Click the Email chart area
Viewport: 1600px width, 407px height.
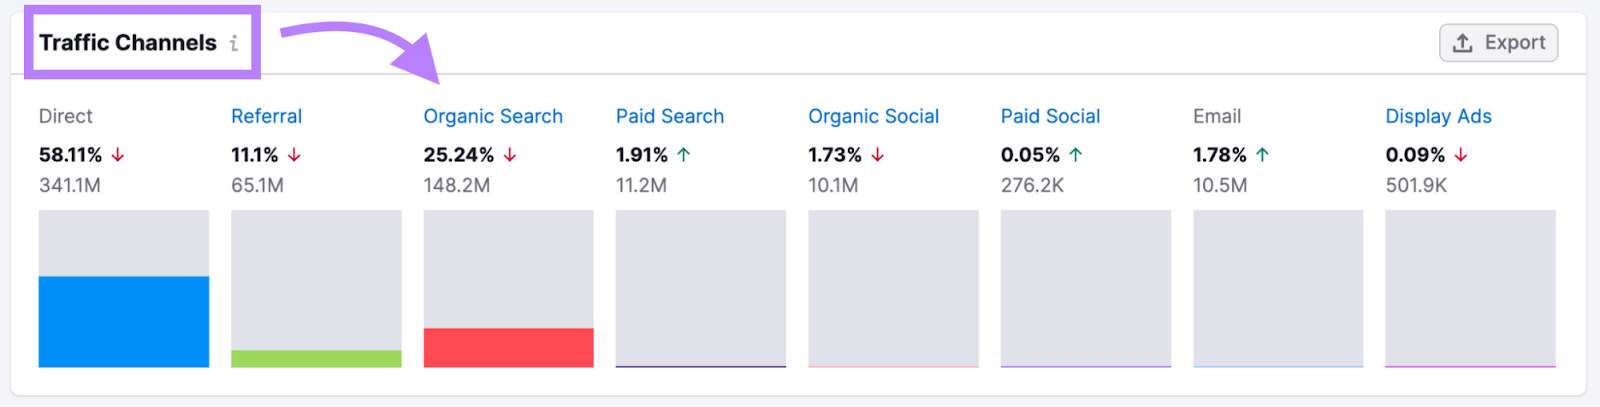click(1278, 289)
